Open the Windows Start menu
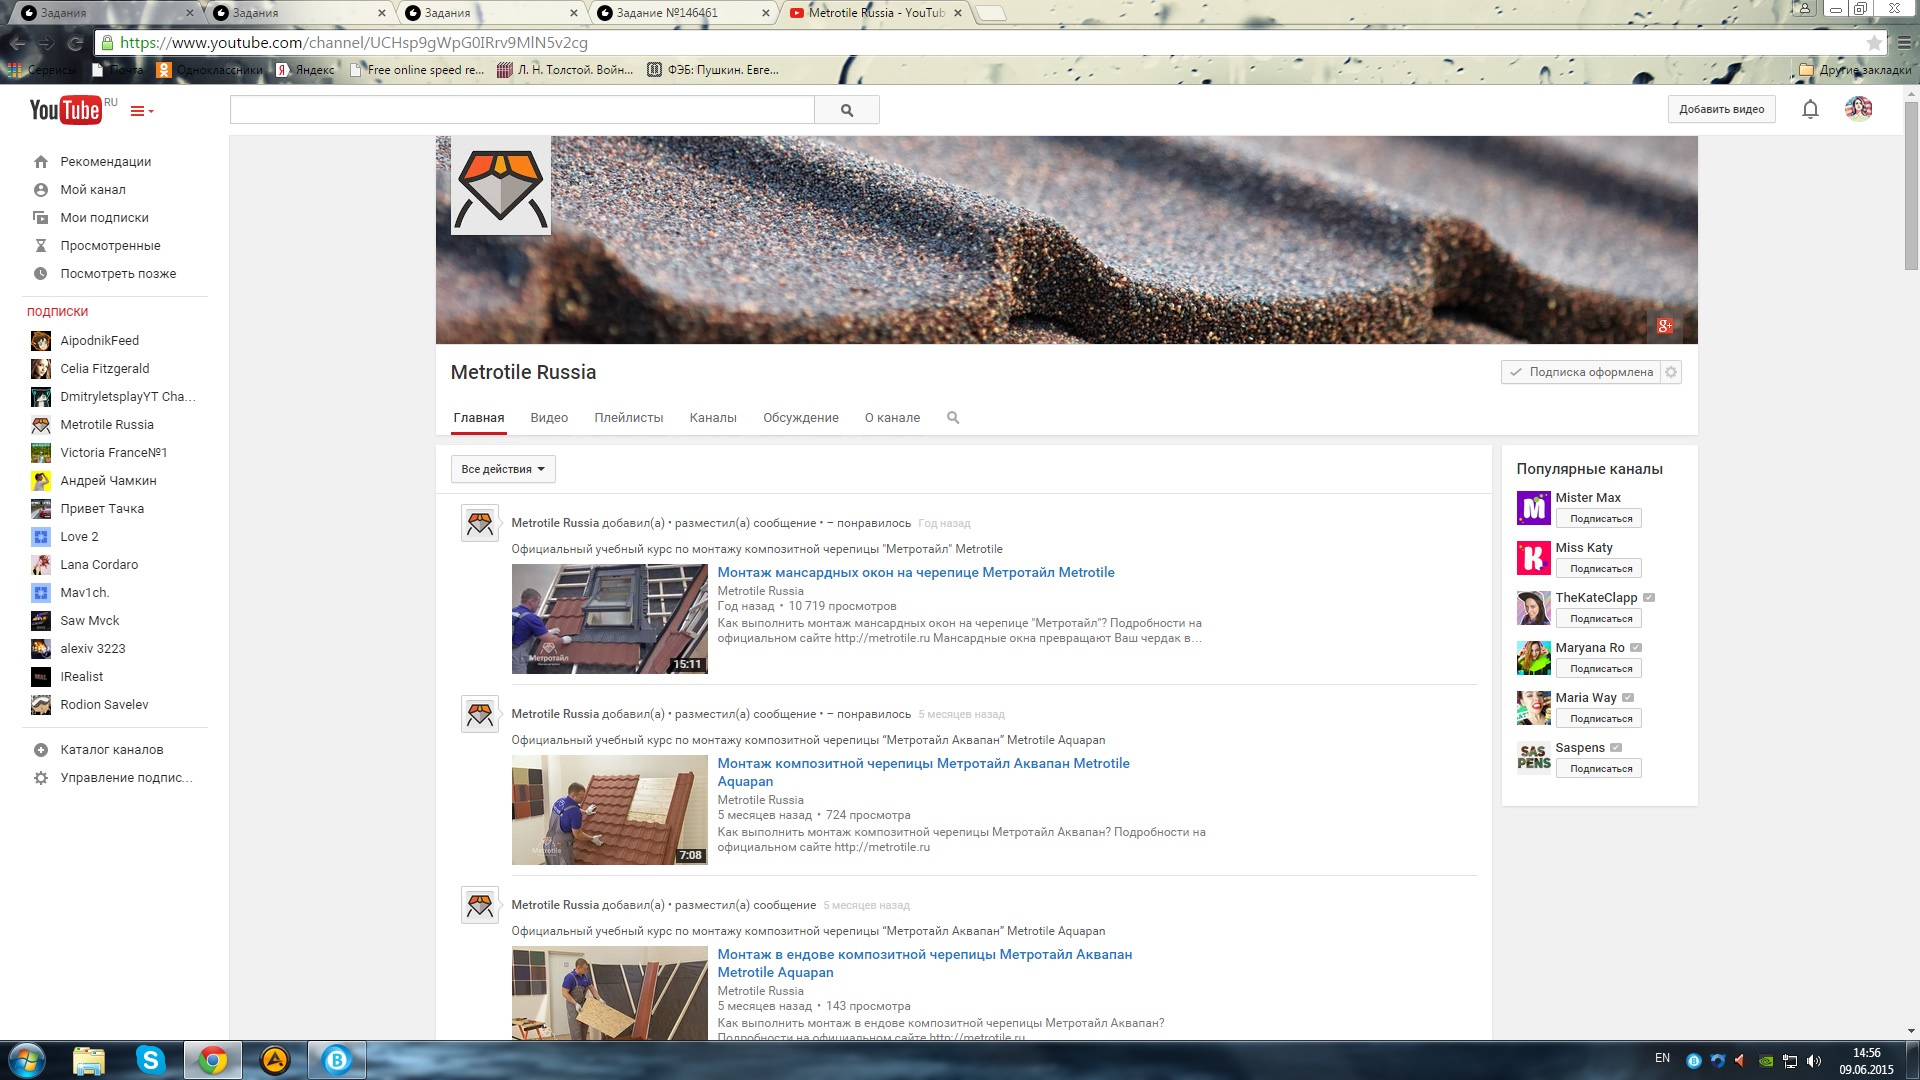This screenshot has width=1920, height=1080. tap(27, 1060)
